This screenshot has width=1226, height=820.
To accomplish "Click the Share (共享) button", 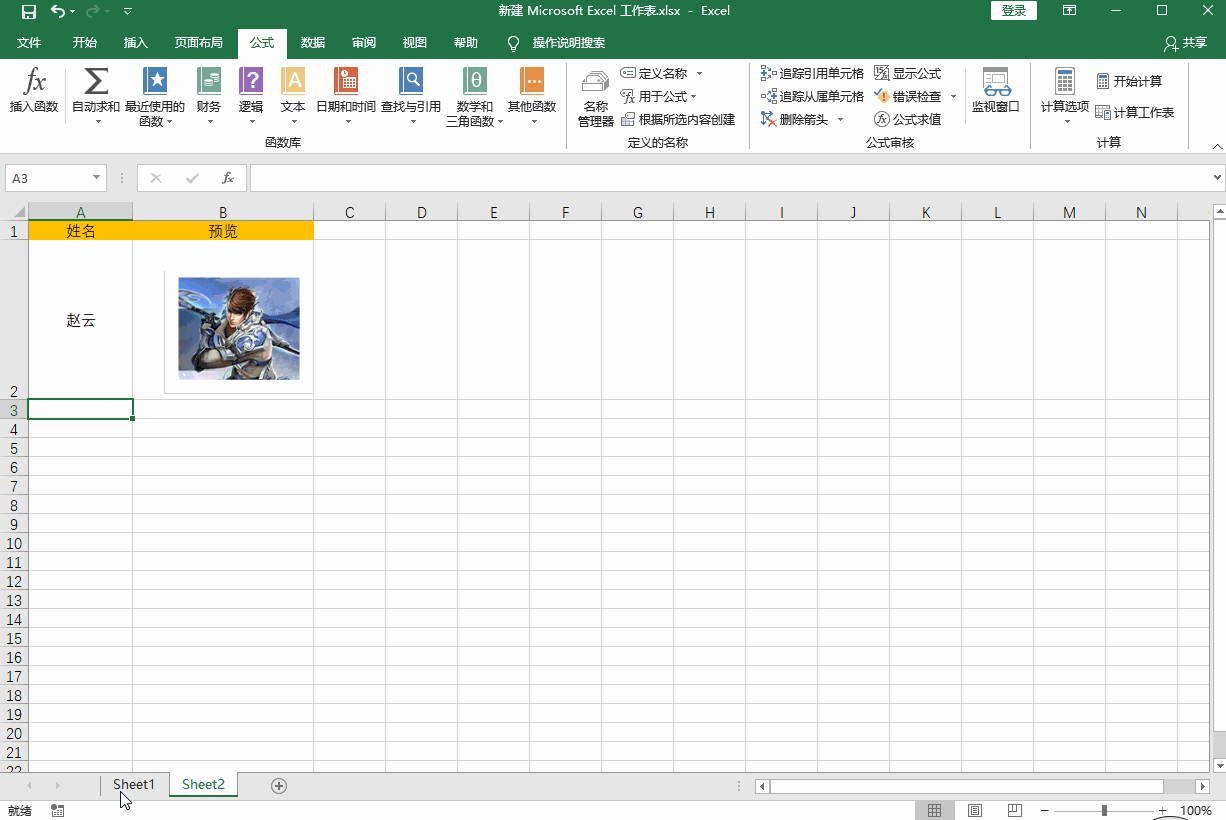I will tap(1186, 43).
